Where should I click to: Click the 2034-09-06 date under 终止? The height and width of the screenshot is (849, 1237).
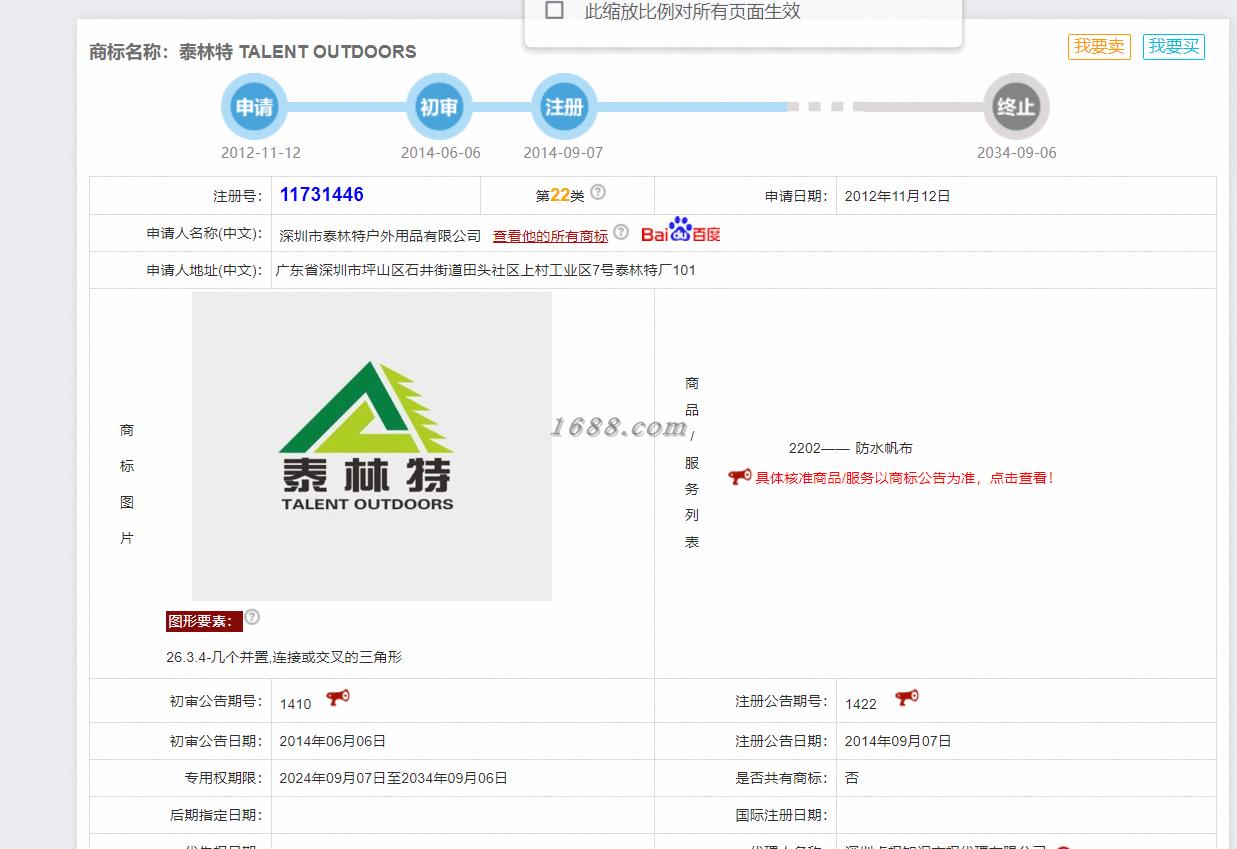coord(1017,153)
